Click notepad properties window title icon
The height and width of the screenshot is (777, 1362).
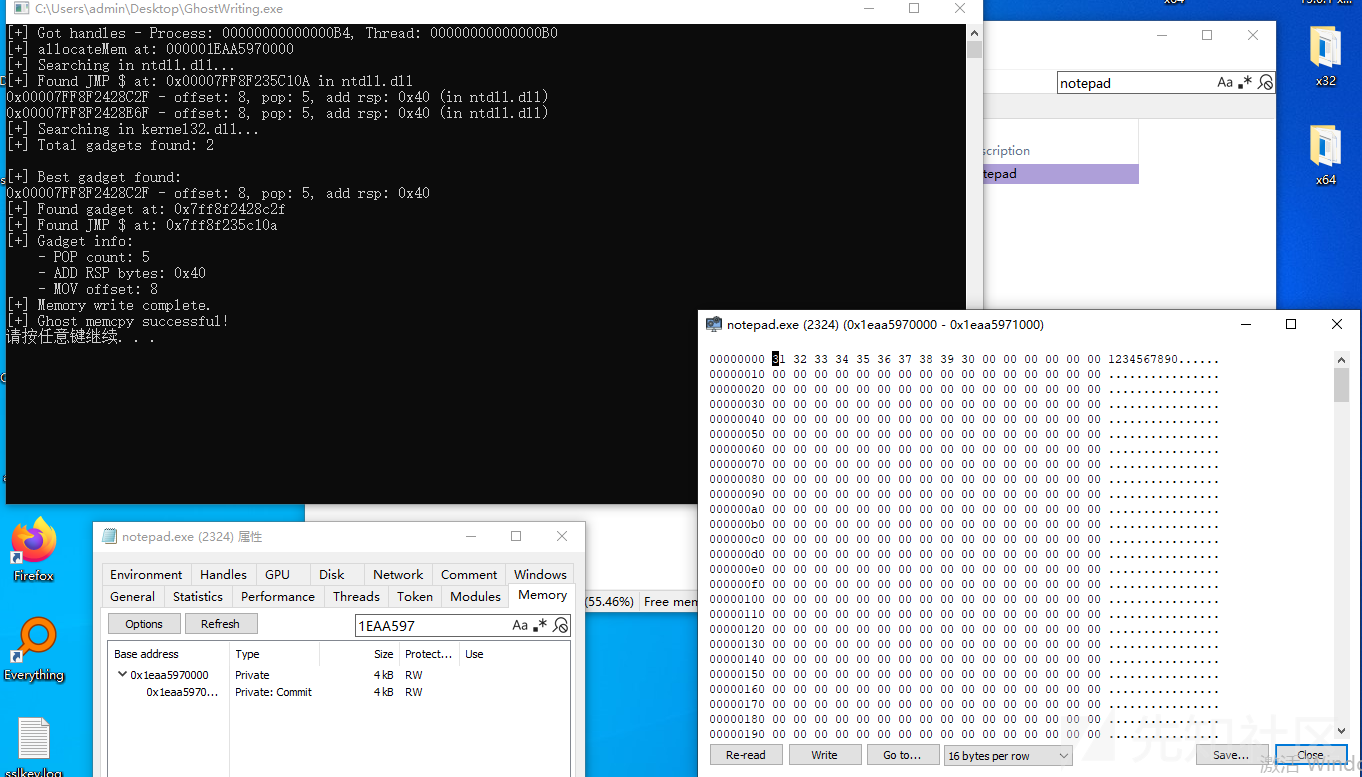(109, 537)
